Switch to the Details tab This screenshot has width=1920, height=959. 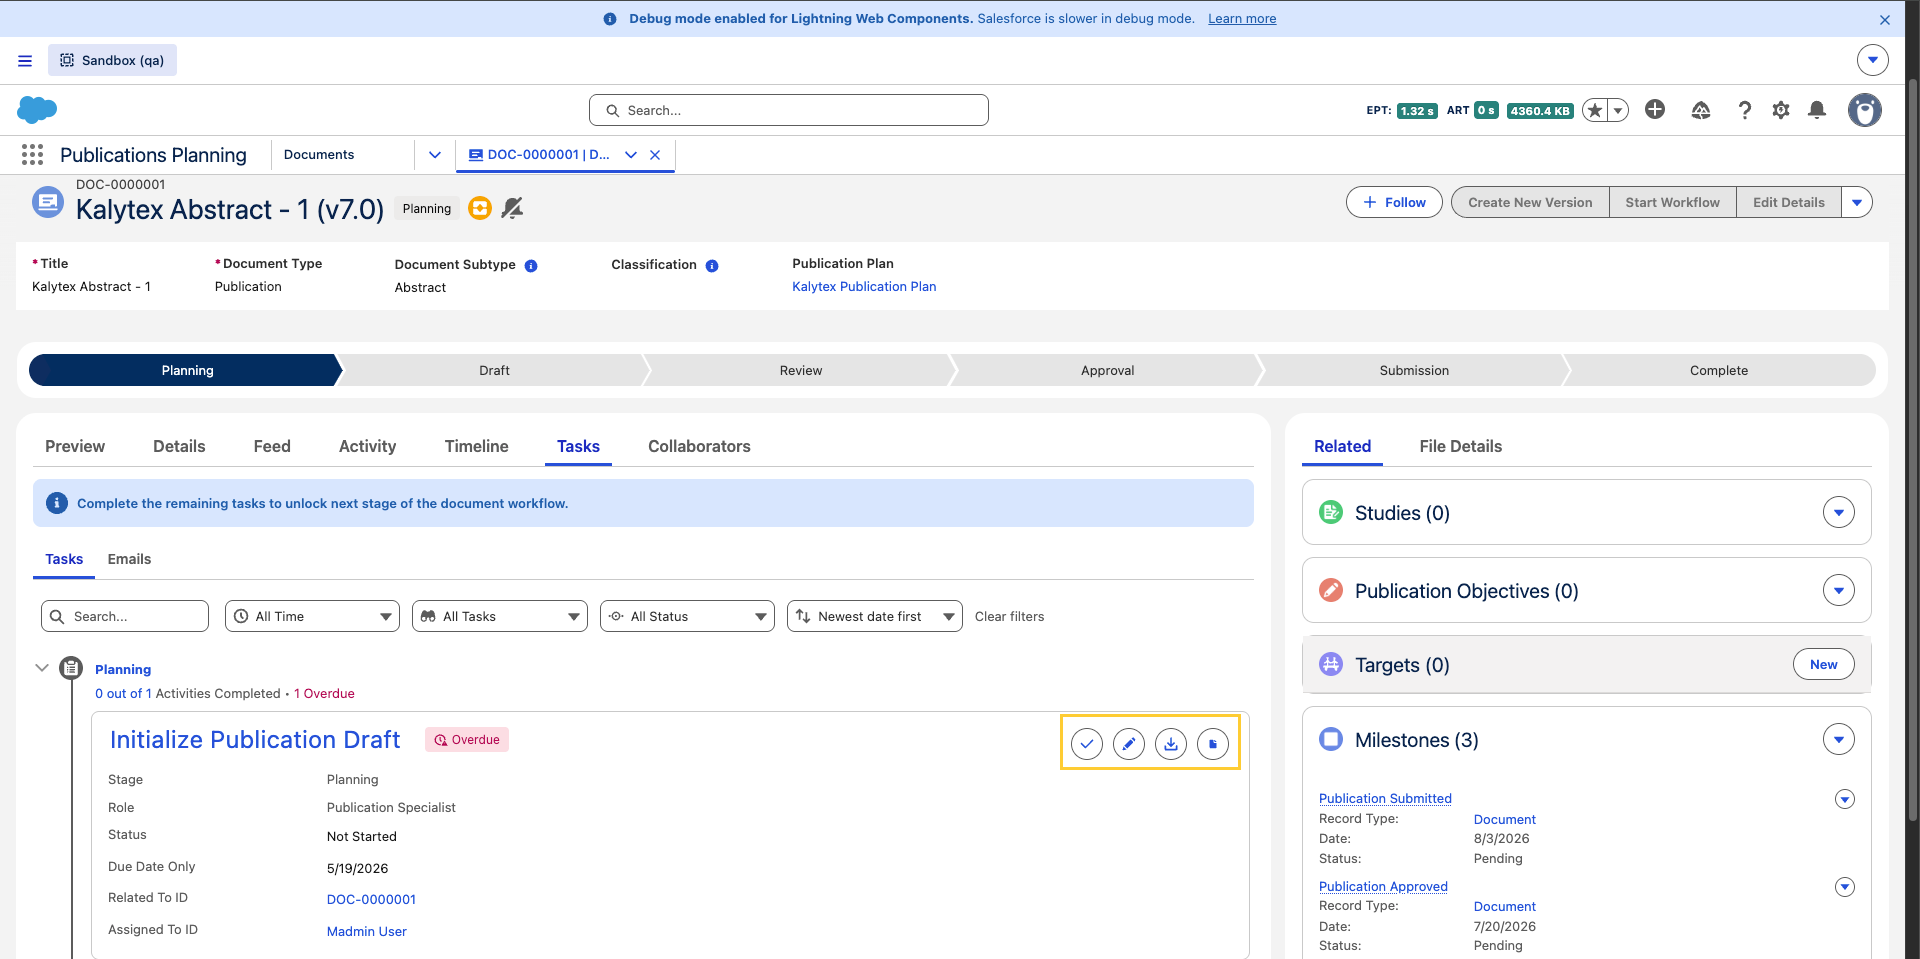click(179, 447)
